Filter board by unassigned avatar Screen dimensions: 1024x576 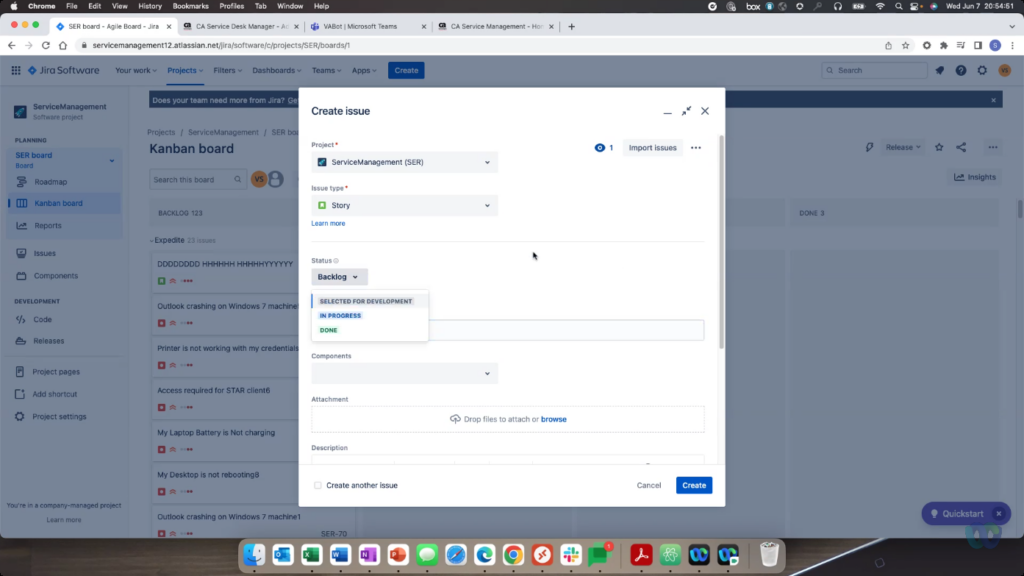(276, 179)
